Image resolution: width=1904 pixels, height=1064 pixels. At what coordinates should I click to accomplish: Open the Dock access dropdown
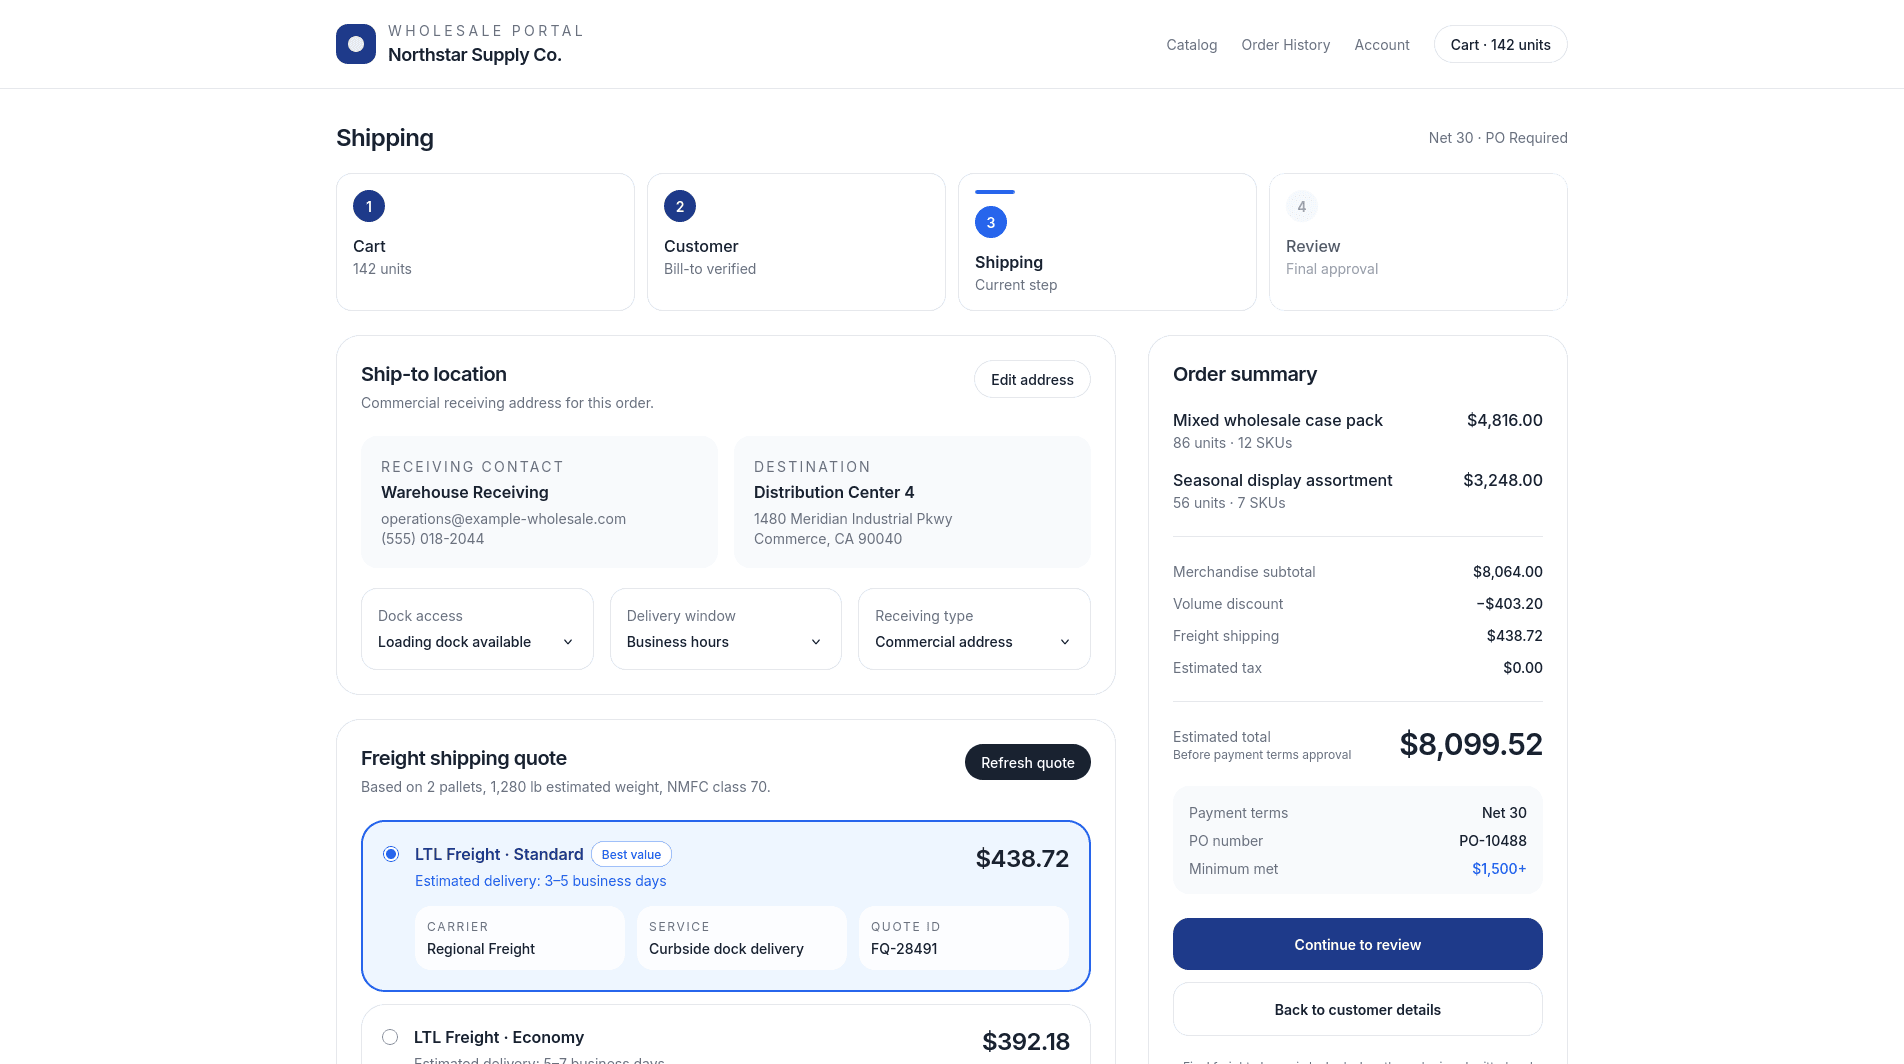(x=477, y=629)
